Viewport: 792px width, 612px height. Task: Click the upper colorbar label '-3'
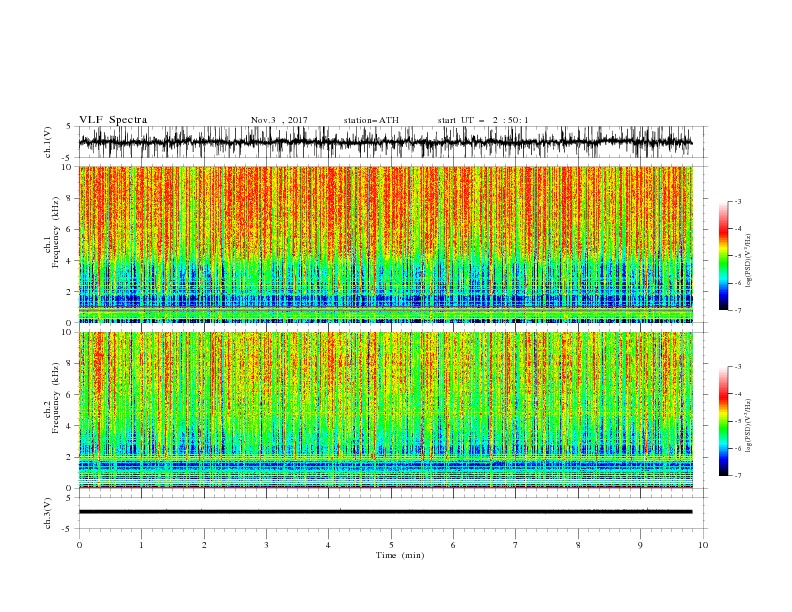[x=738, y=201]
